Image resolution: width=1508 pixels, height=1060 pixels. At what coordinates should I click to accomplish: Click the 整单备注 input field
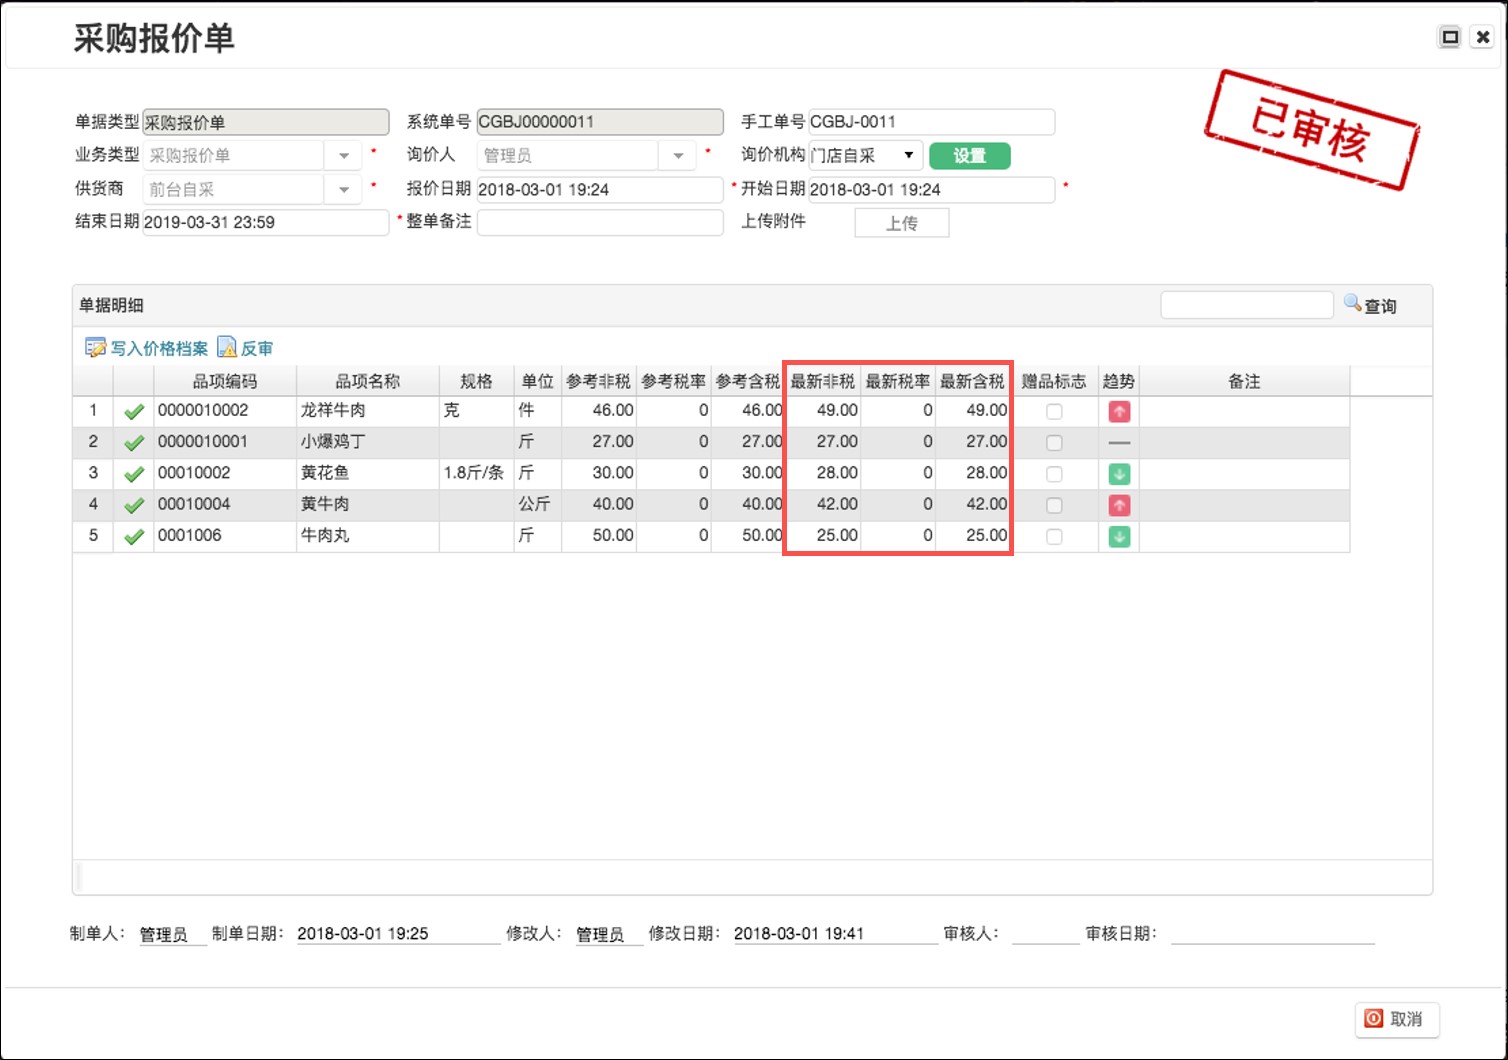600,222
